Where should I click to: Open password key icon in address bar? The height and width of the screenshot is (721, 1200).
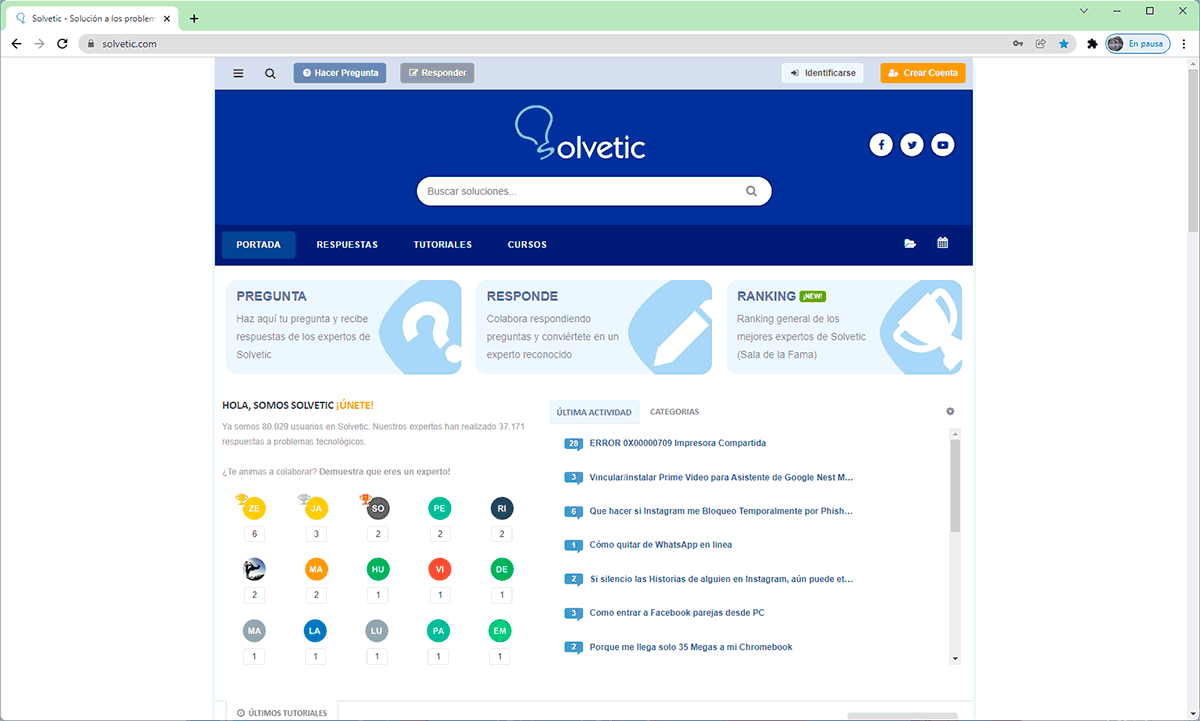click(x=1018, y=44)
